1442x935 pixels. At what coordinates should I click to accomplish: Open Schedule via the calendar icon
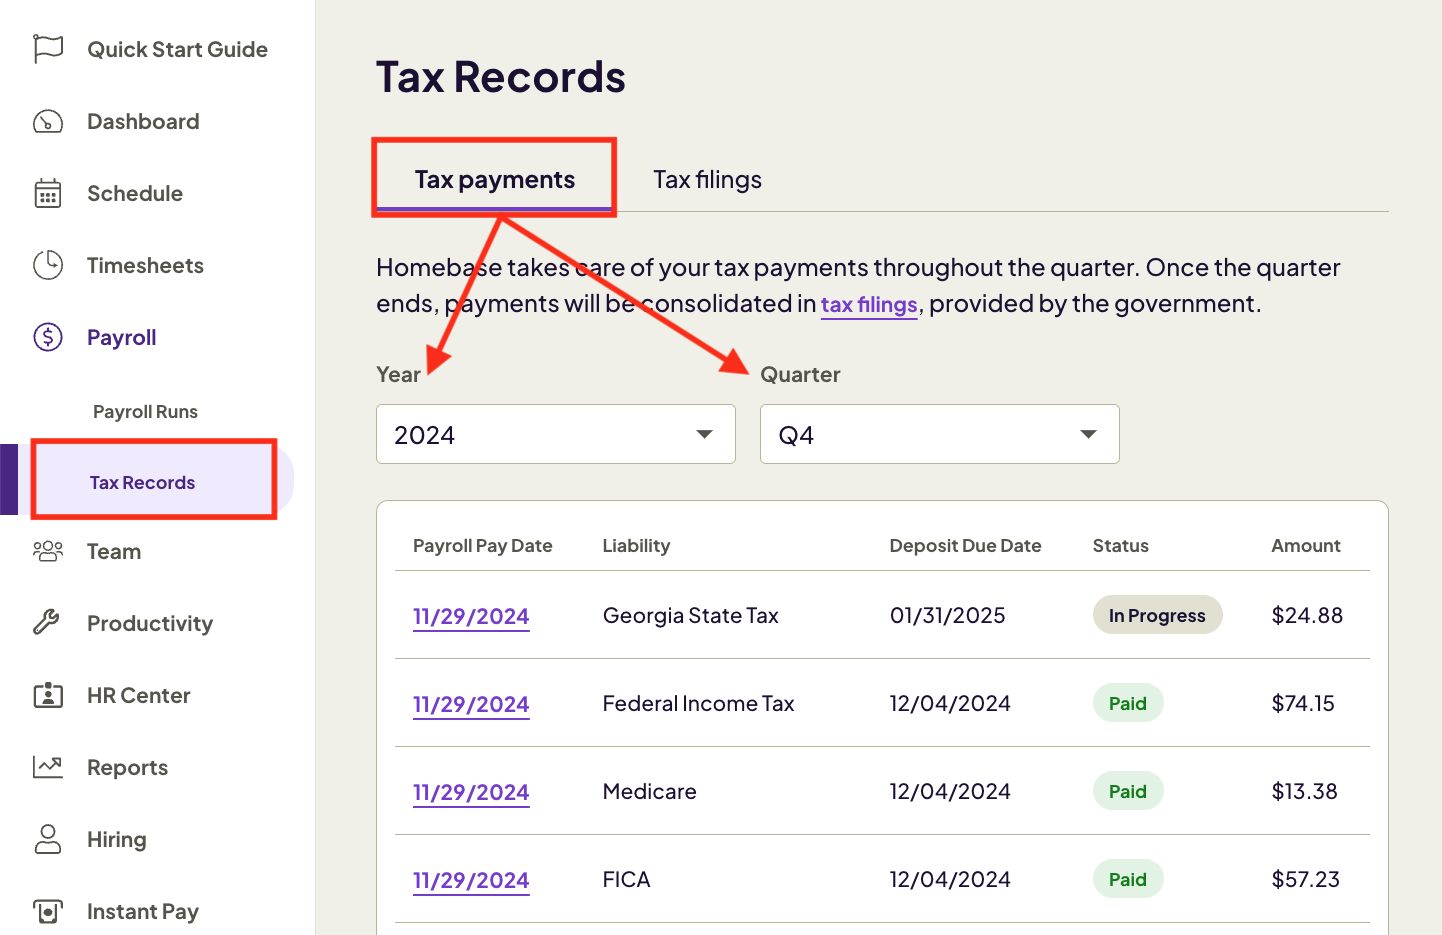click(x=47, y=193)
